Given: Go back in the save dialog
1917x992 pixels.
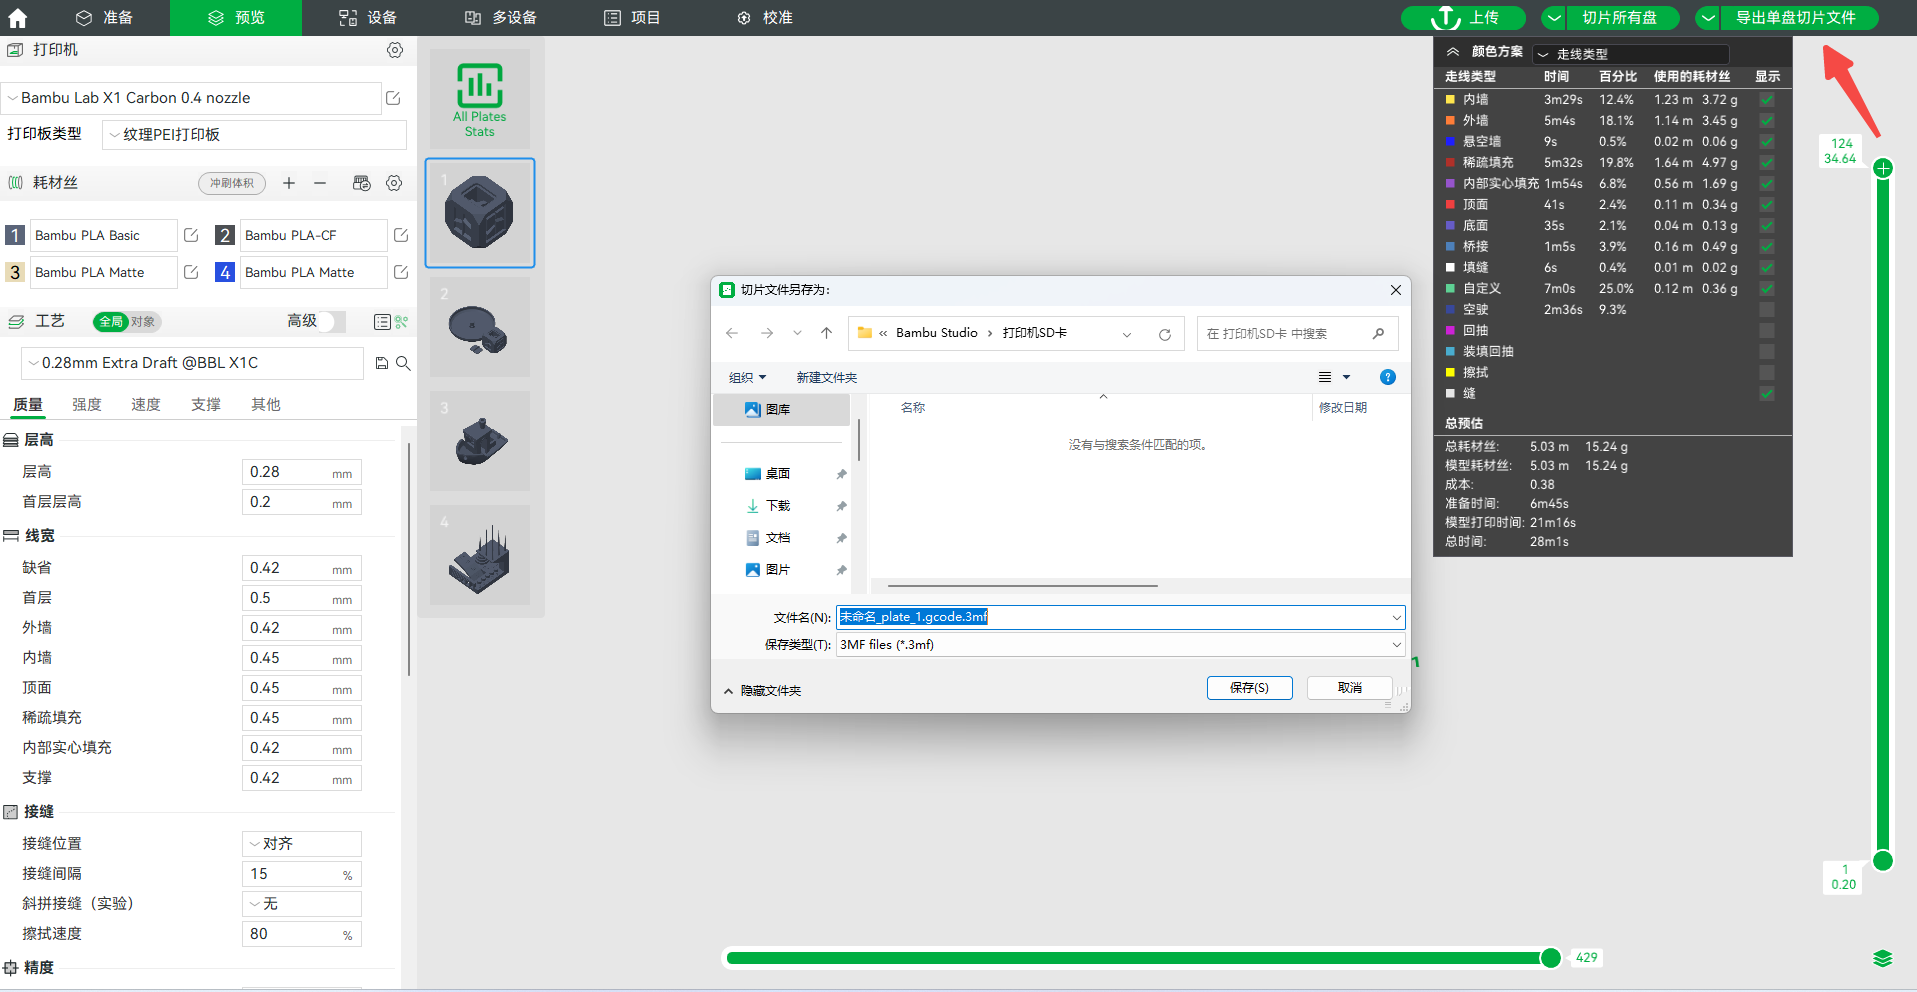Looking at the screenshot, I should tap(732, 333).
